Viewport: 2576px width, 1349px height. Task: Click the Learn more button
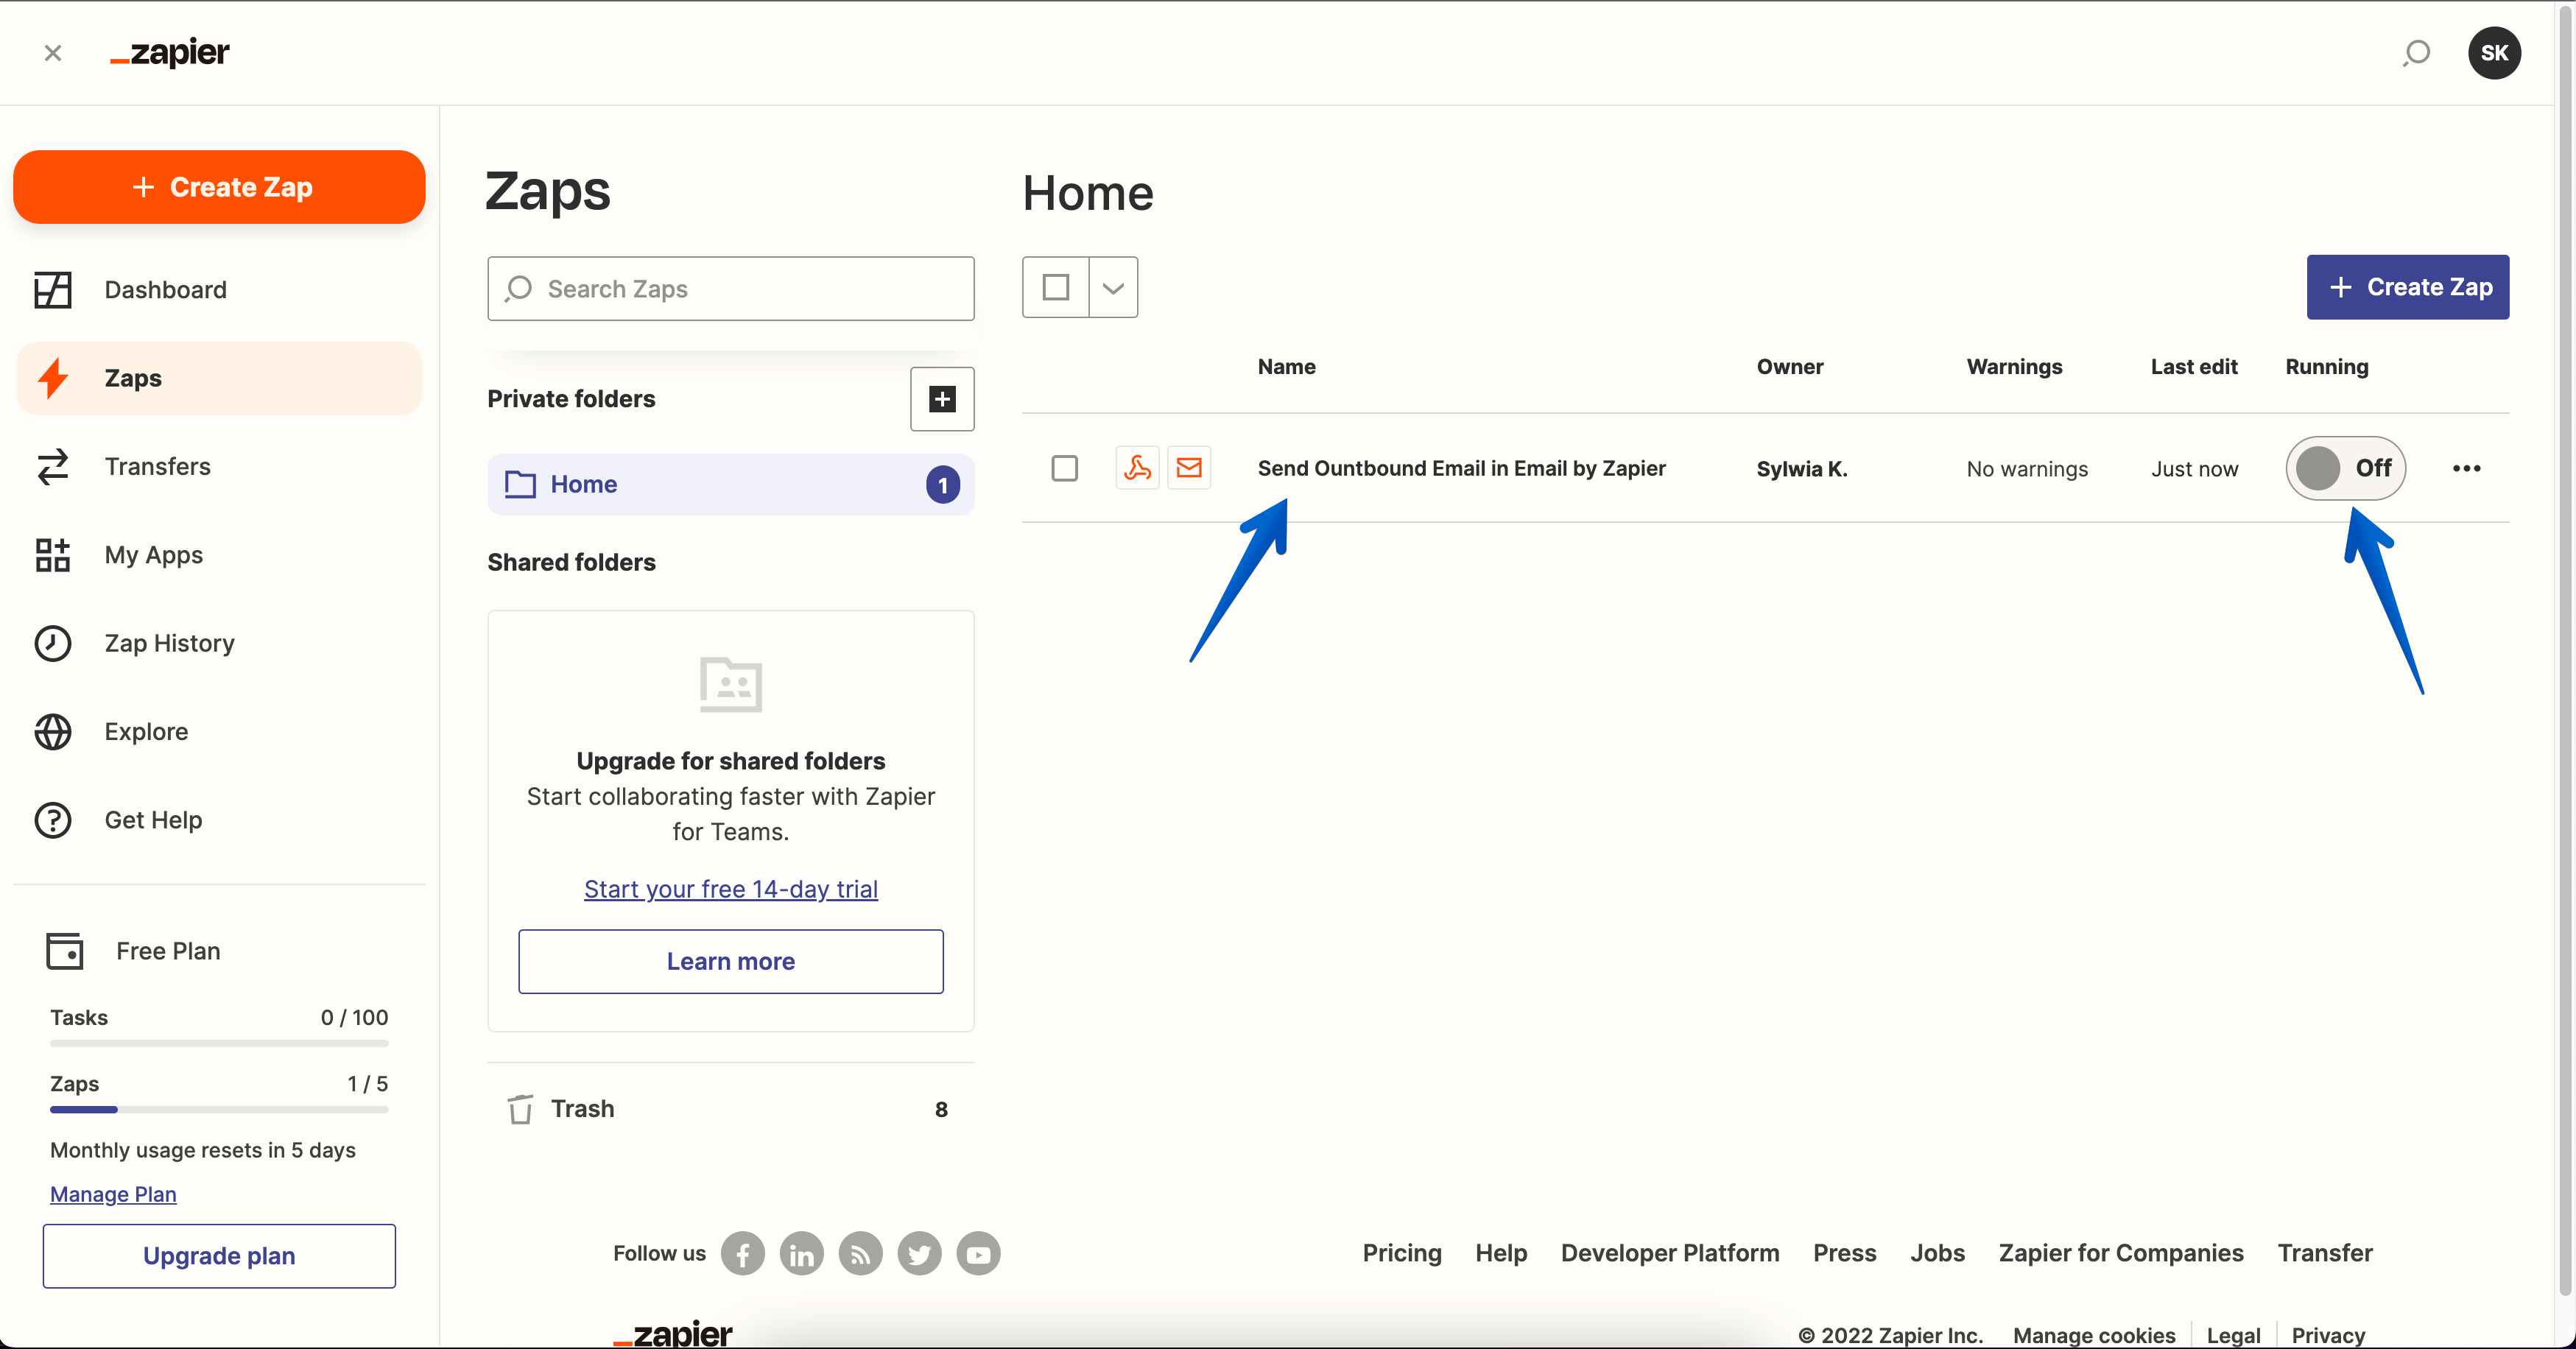(x=731, y=962)
